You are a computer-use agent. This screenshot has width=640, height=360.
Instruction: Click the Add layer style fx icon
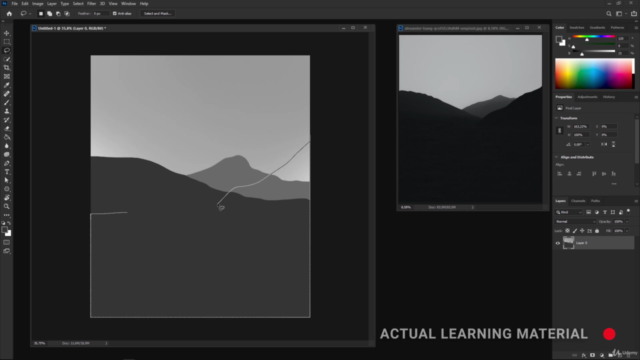pyautogui.click(x=584, y=355)
